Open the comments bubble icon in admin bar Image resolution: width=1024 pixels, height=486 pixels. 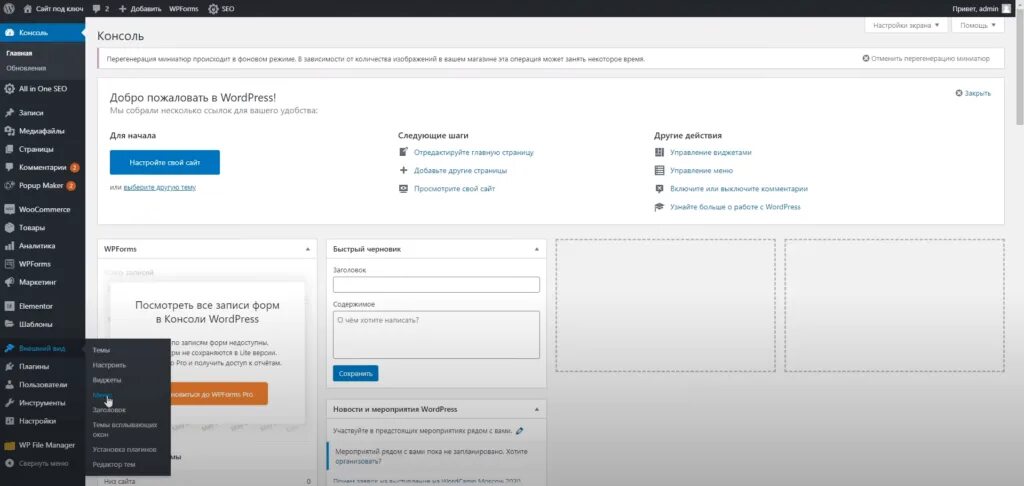pyautogui.click(x=97, y=10)
